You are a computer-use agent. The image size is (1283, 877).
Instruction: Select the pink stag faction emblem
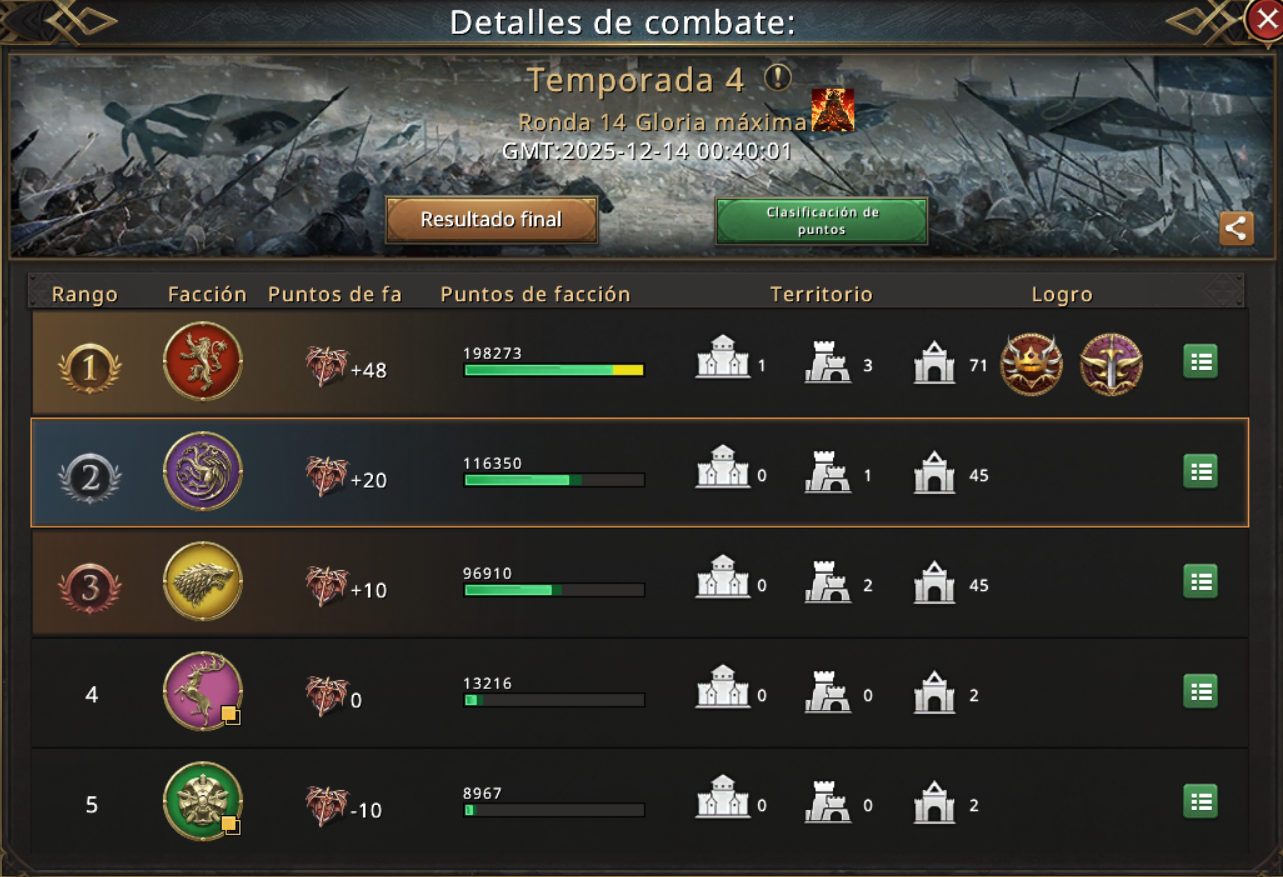[x=203, y=691]
